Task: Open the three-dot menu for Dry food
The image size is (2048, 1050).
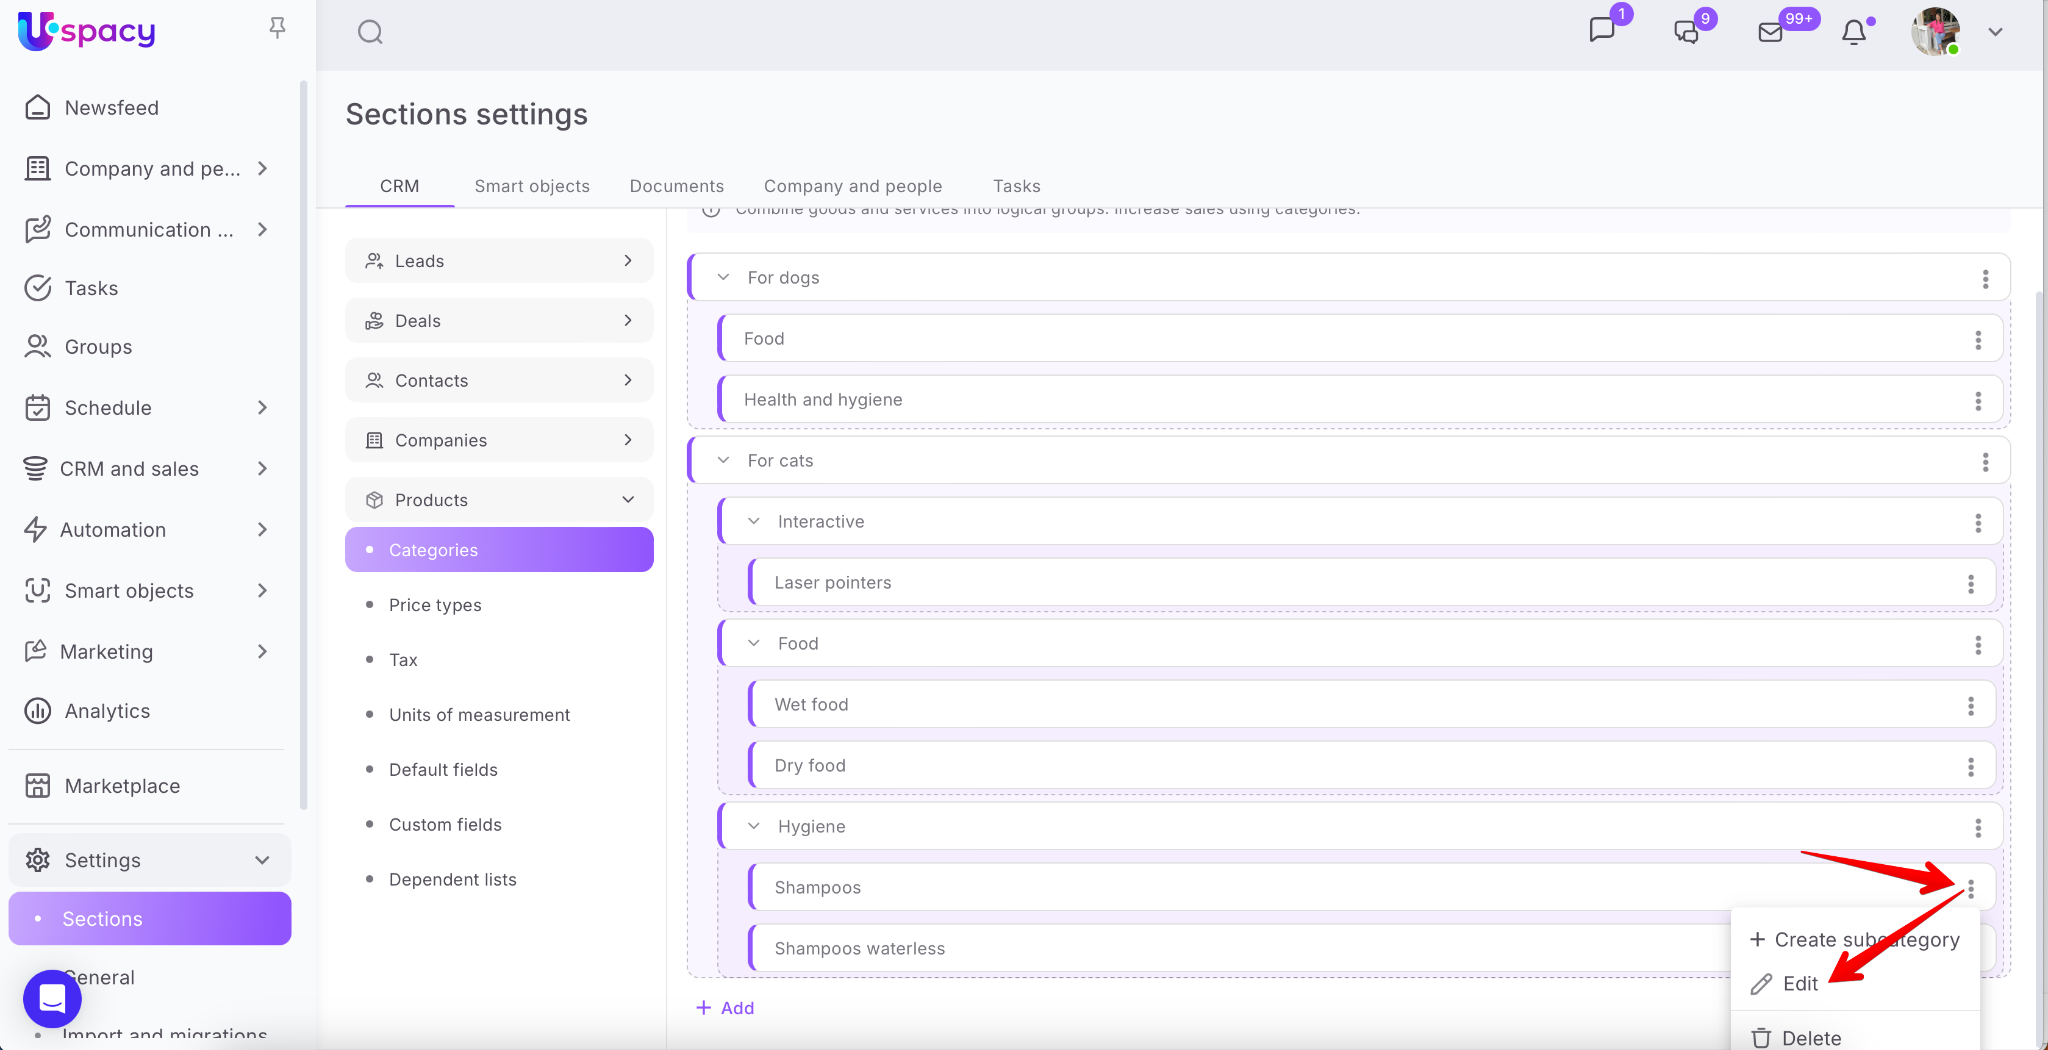Action: [1970, 766]
